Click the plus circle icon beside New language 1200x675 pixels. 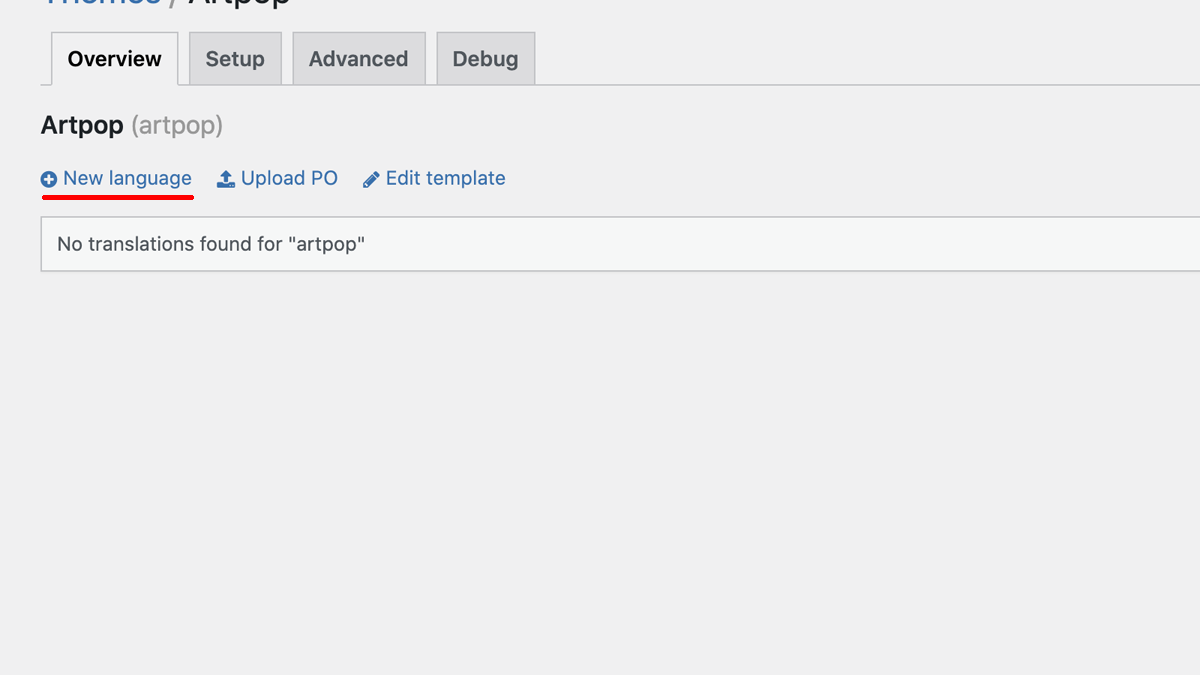(x=49, y=180)
